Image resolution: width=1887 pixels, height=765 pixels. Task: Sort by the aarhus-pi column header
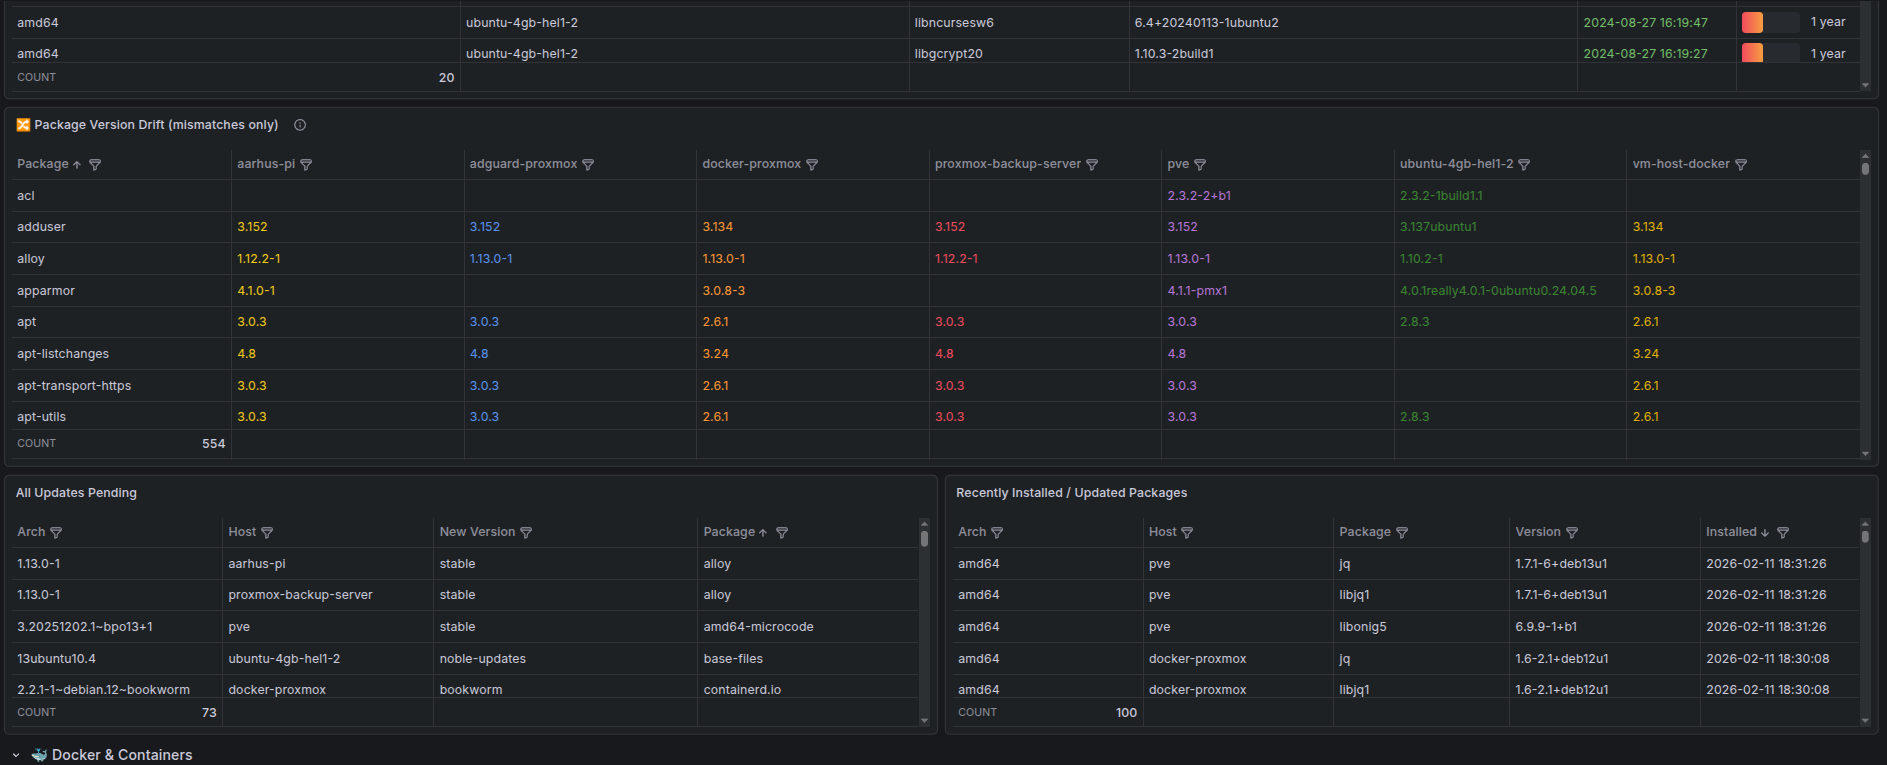[x=266, y=164]
